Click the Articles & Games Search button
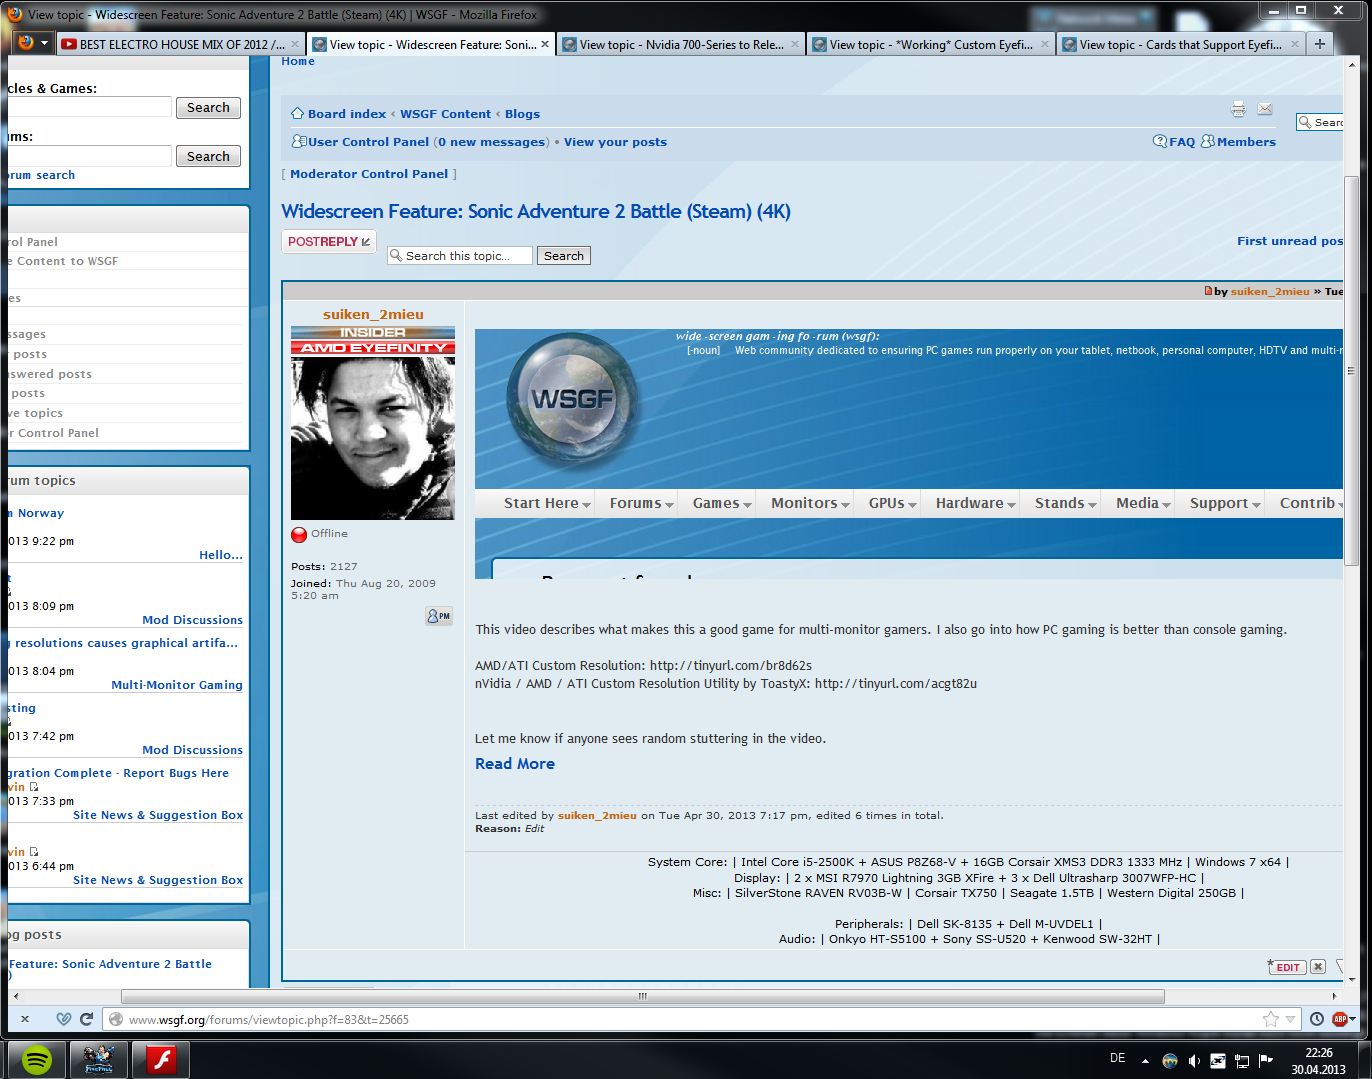Screen dimensions: 1372x1079 208,107
